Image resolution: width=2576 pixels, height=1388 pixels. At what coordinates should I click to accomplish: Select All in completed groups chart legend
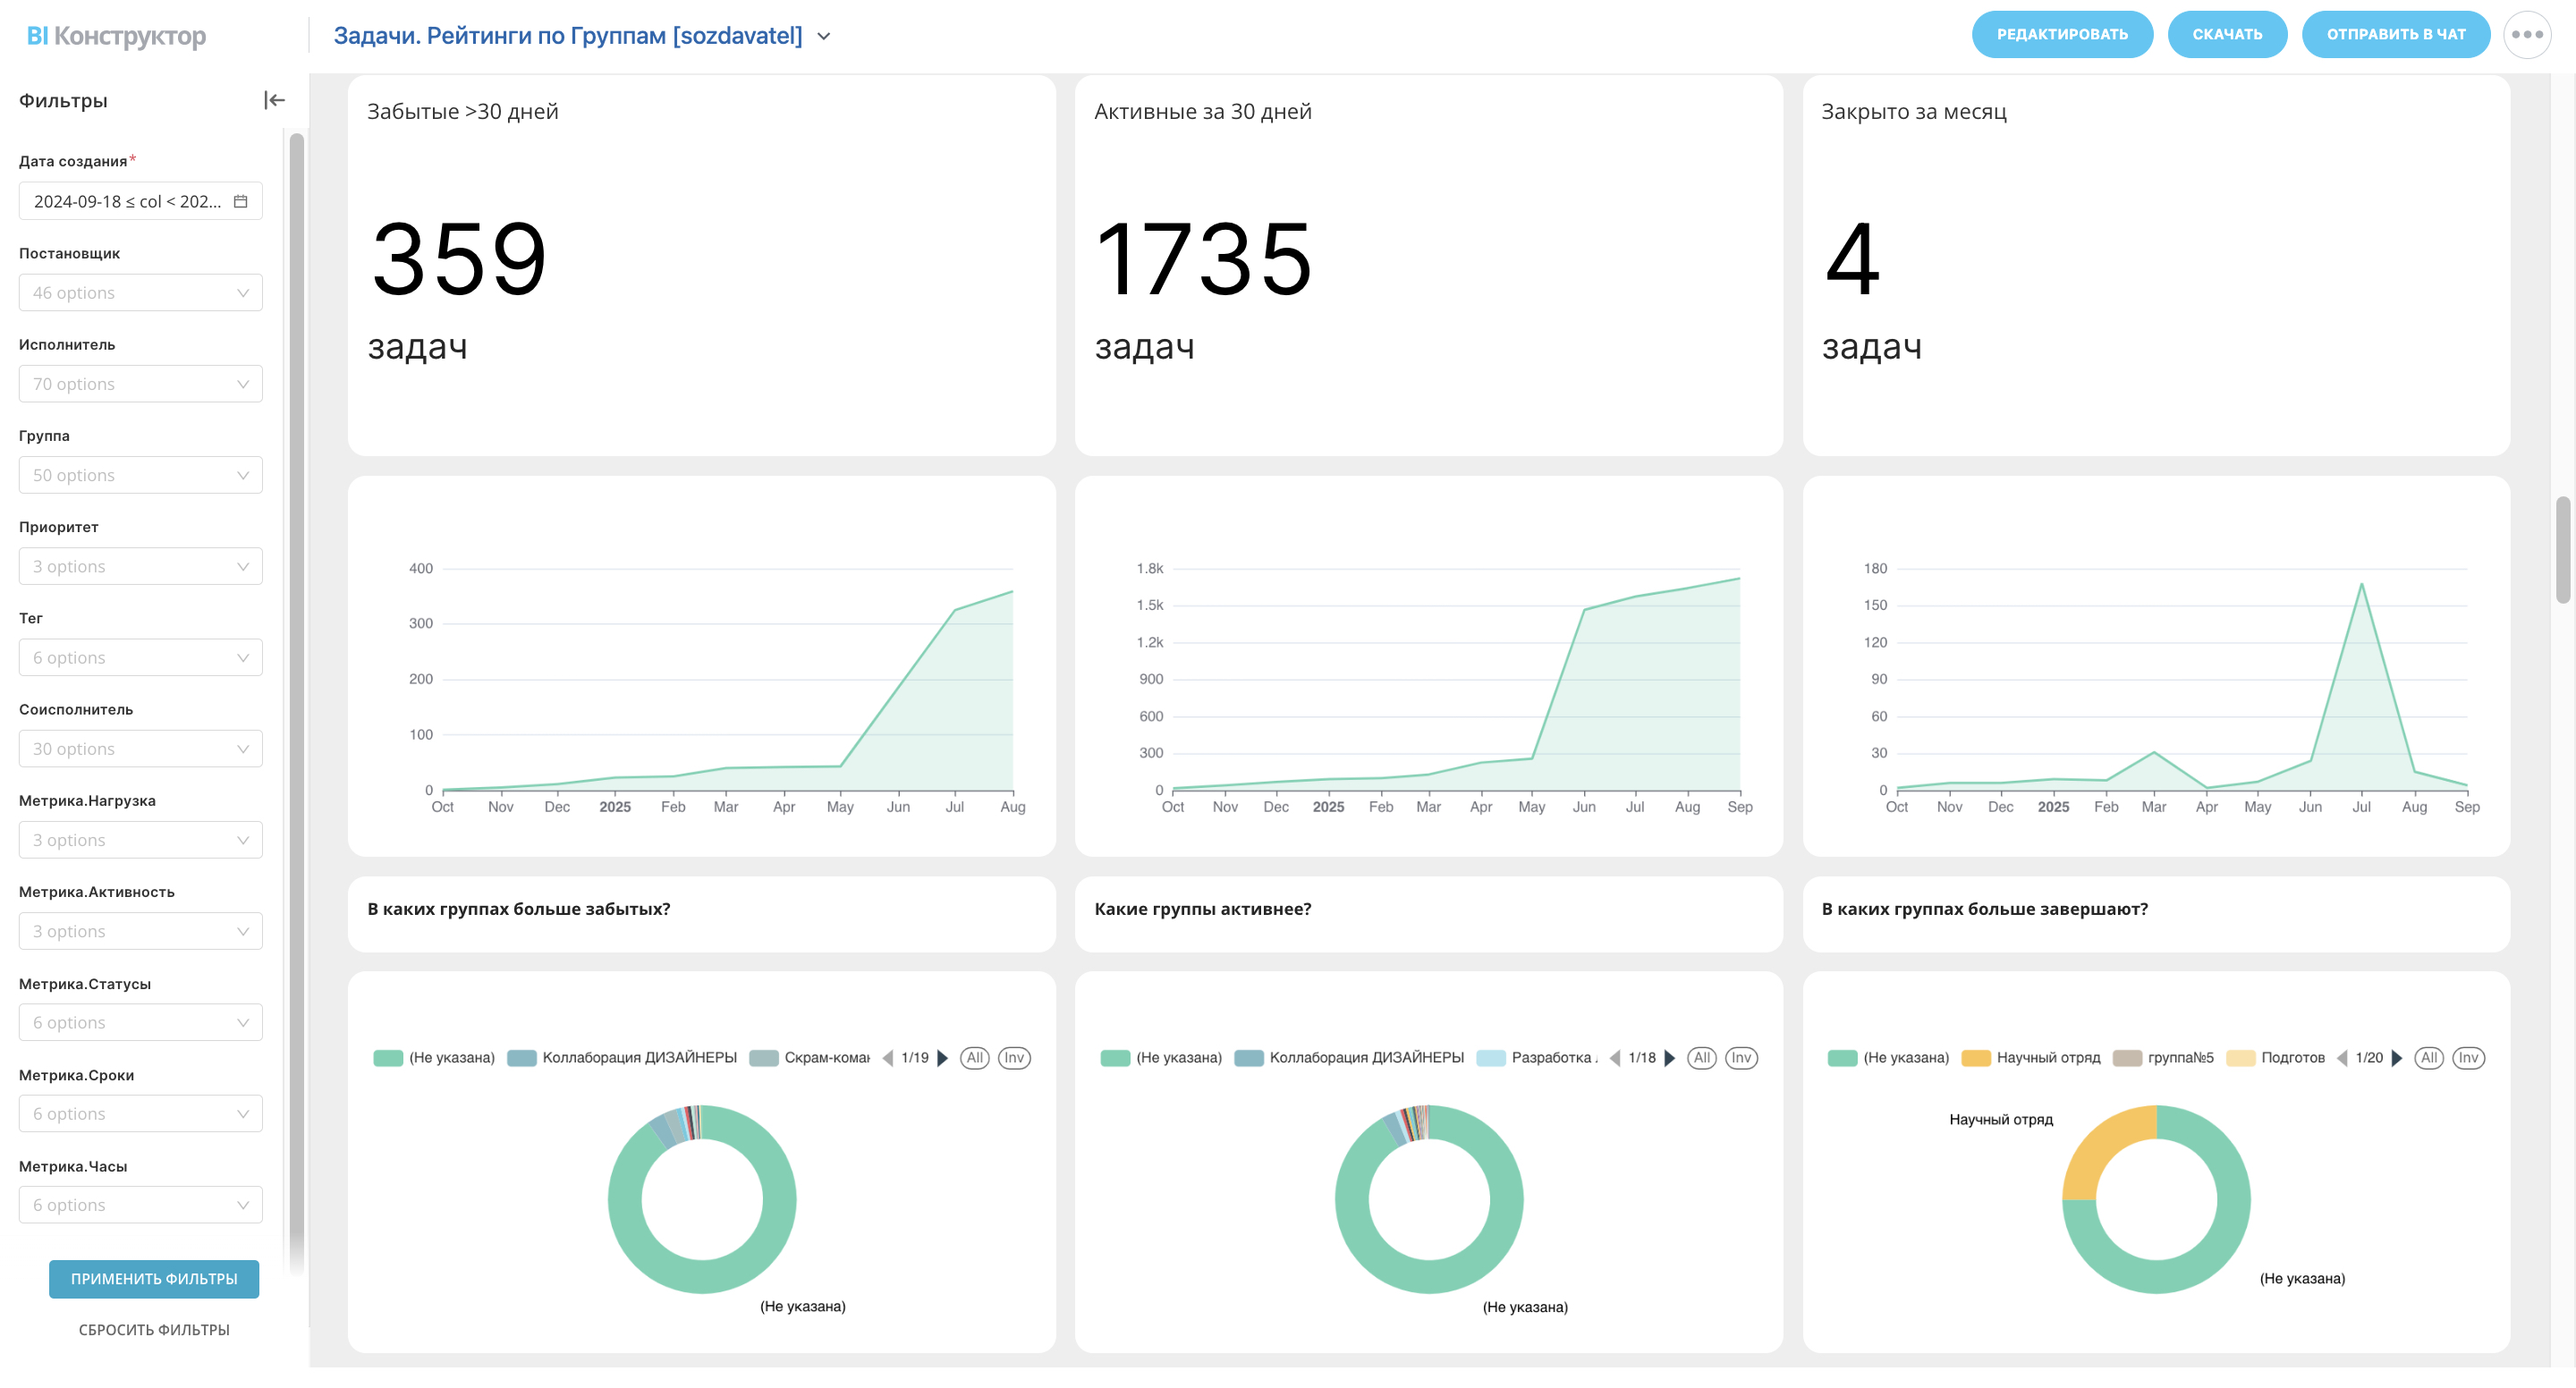[x=2428, y=1058]
